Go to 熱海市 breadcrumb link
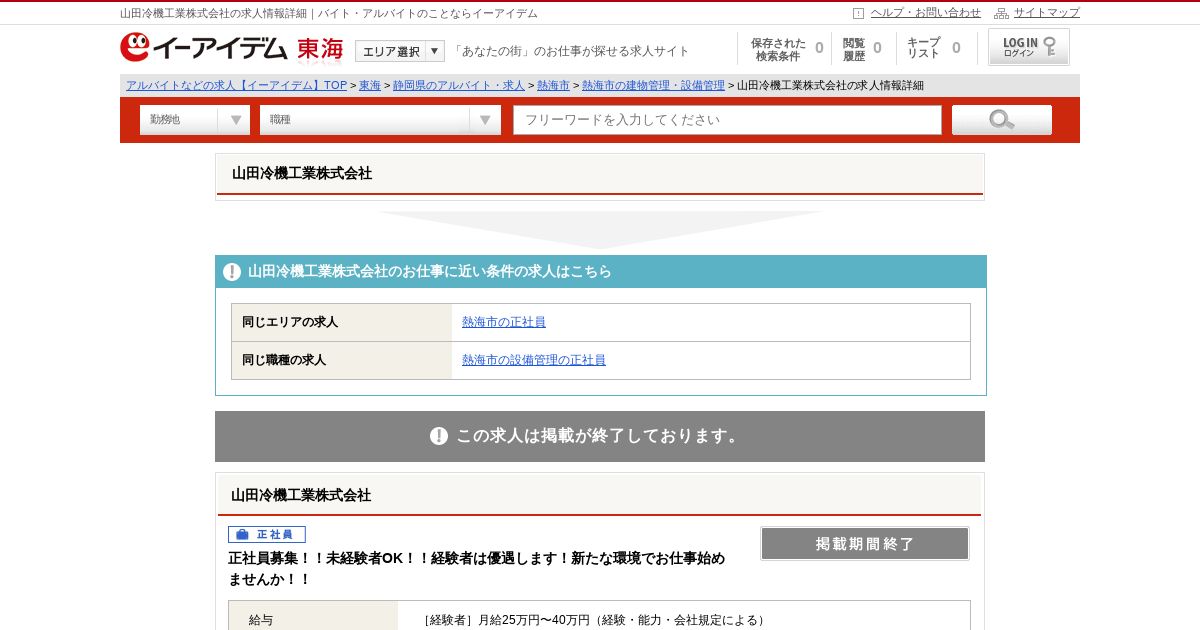Screen dimensions: 1200x630 pyautogui.click(x=553, y=86)
